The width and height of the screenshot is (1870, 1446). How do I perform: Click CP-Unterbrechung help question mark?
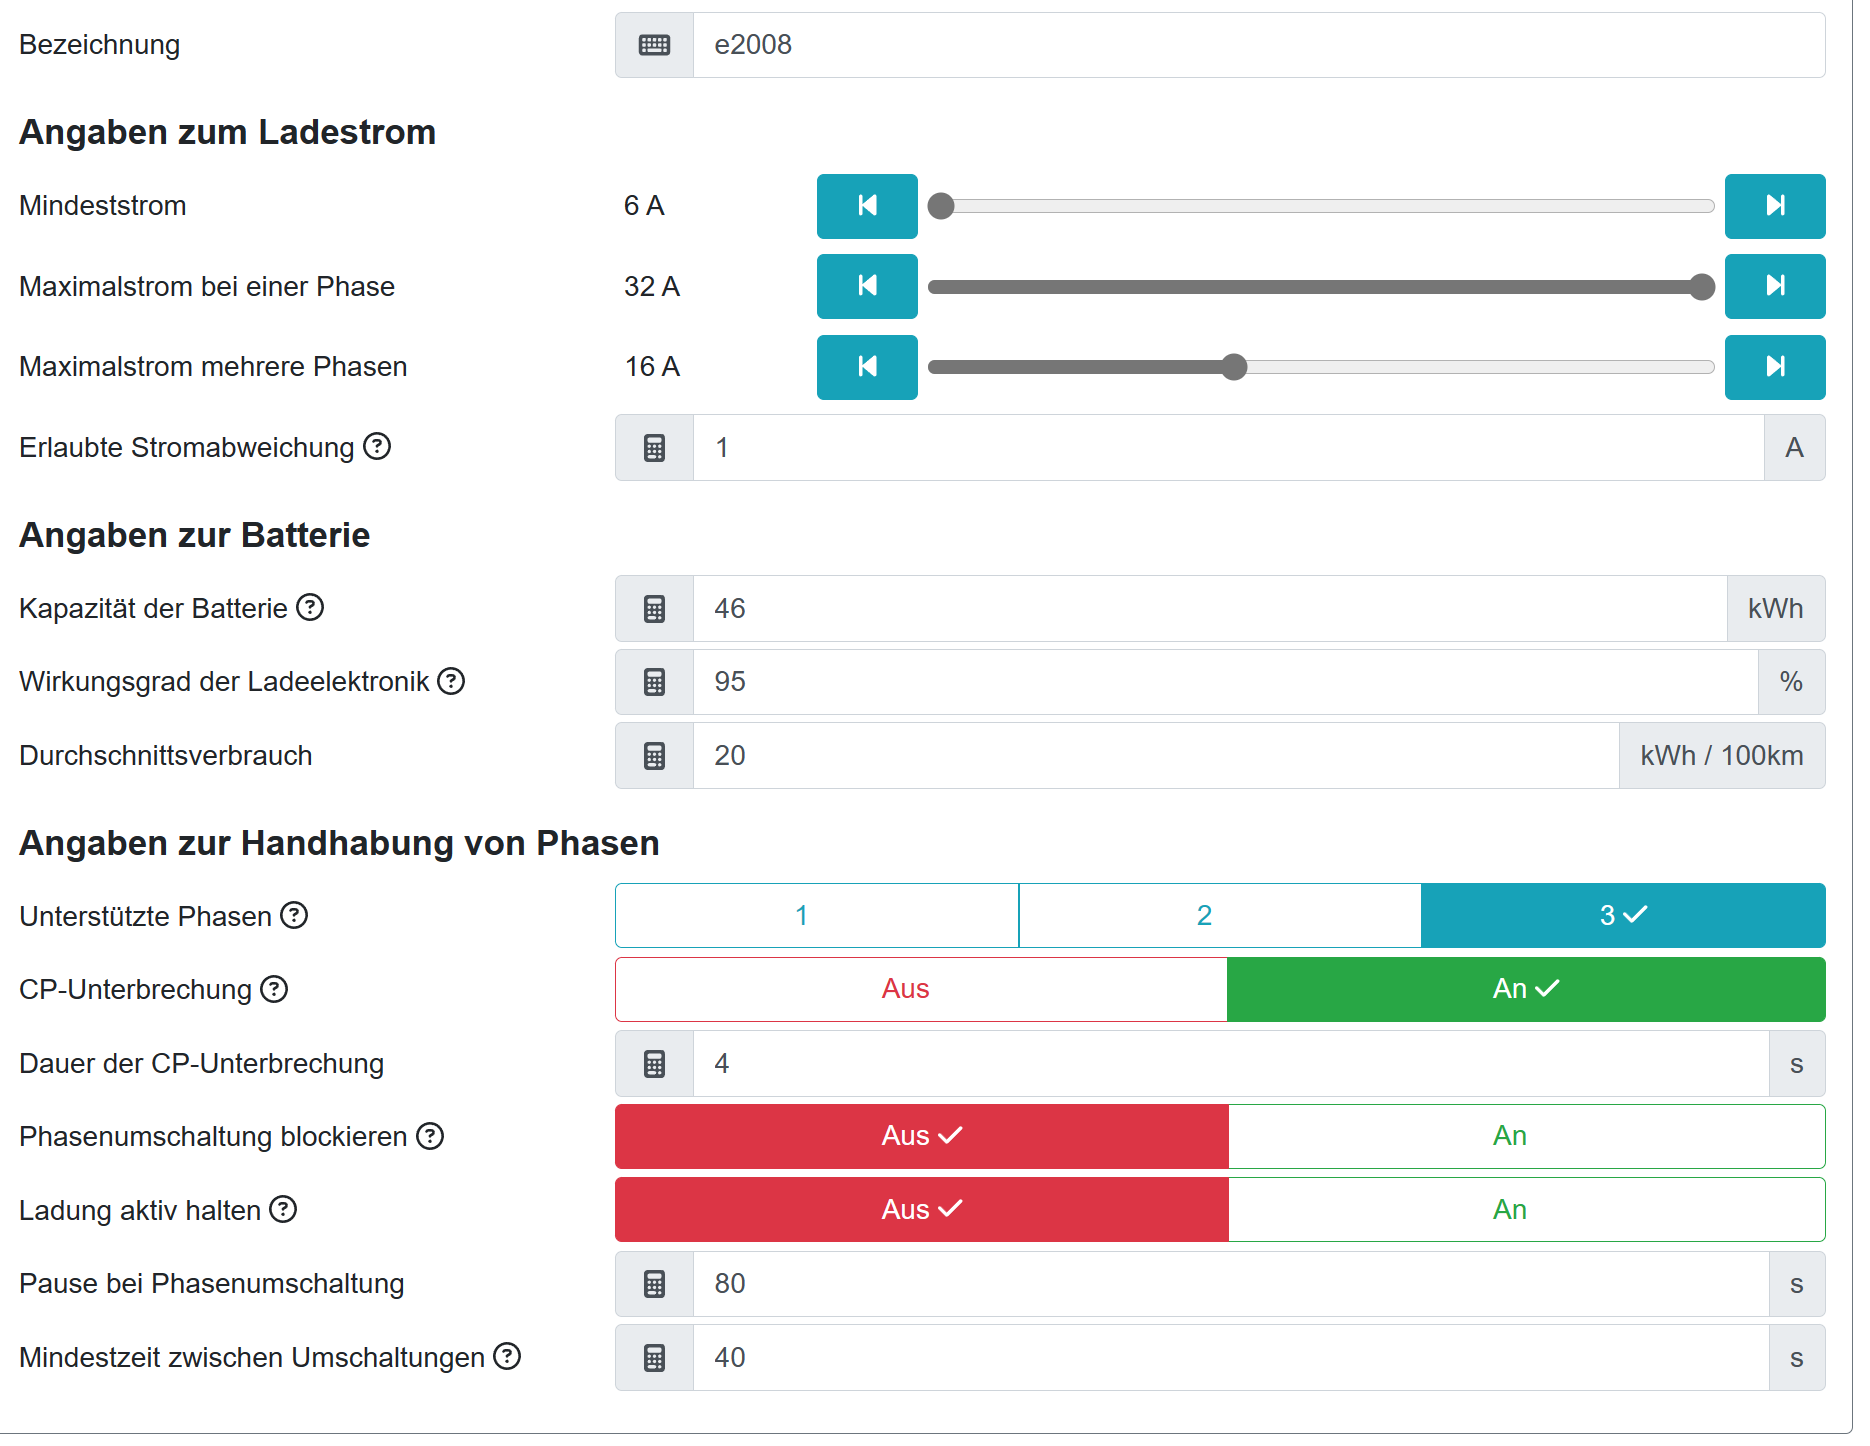click(x=274, y=989)
